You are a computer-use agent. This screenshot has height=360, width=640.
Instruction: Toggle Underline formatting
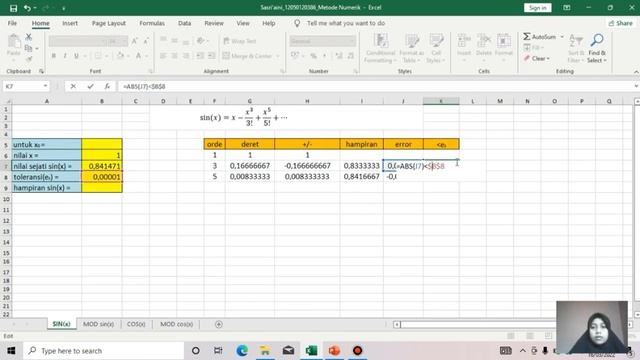76,56
